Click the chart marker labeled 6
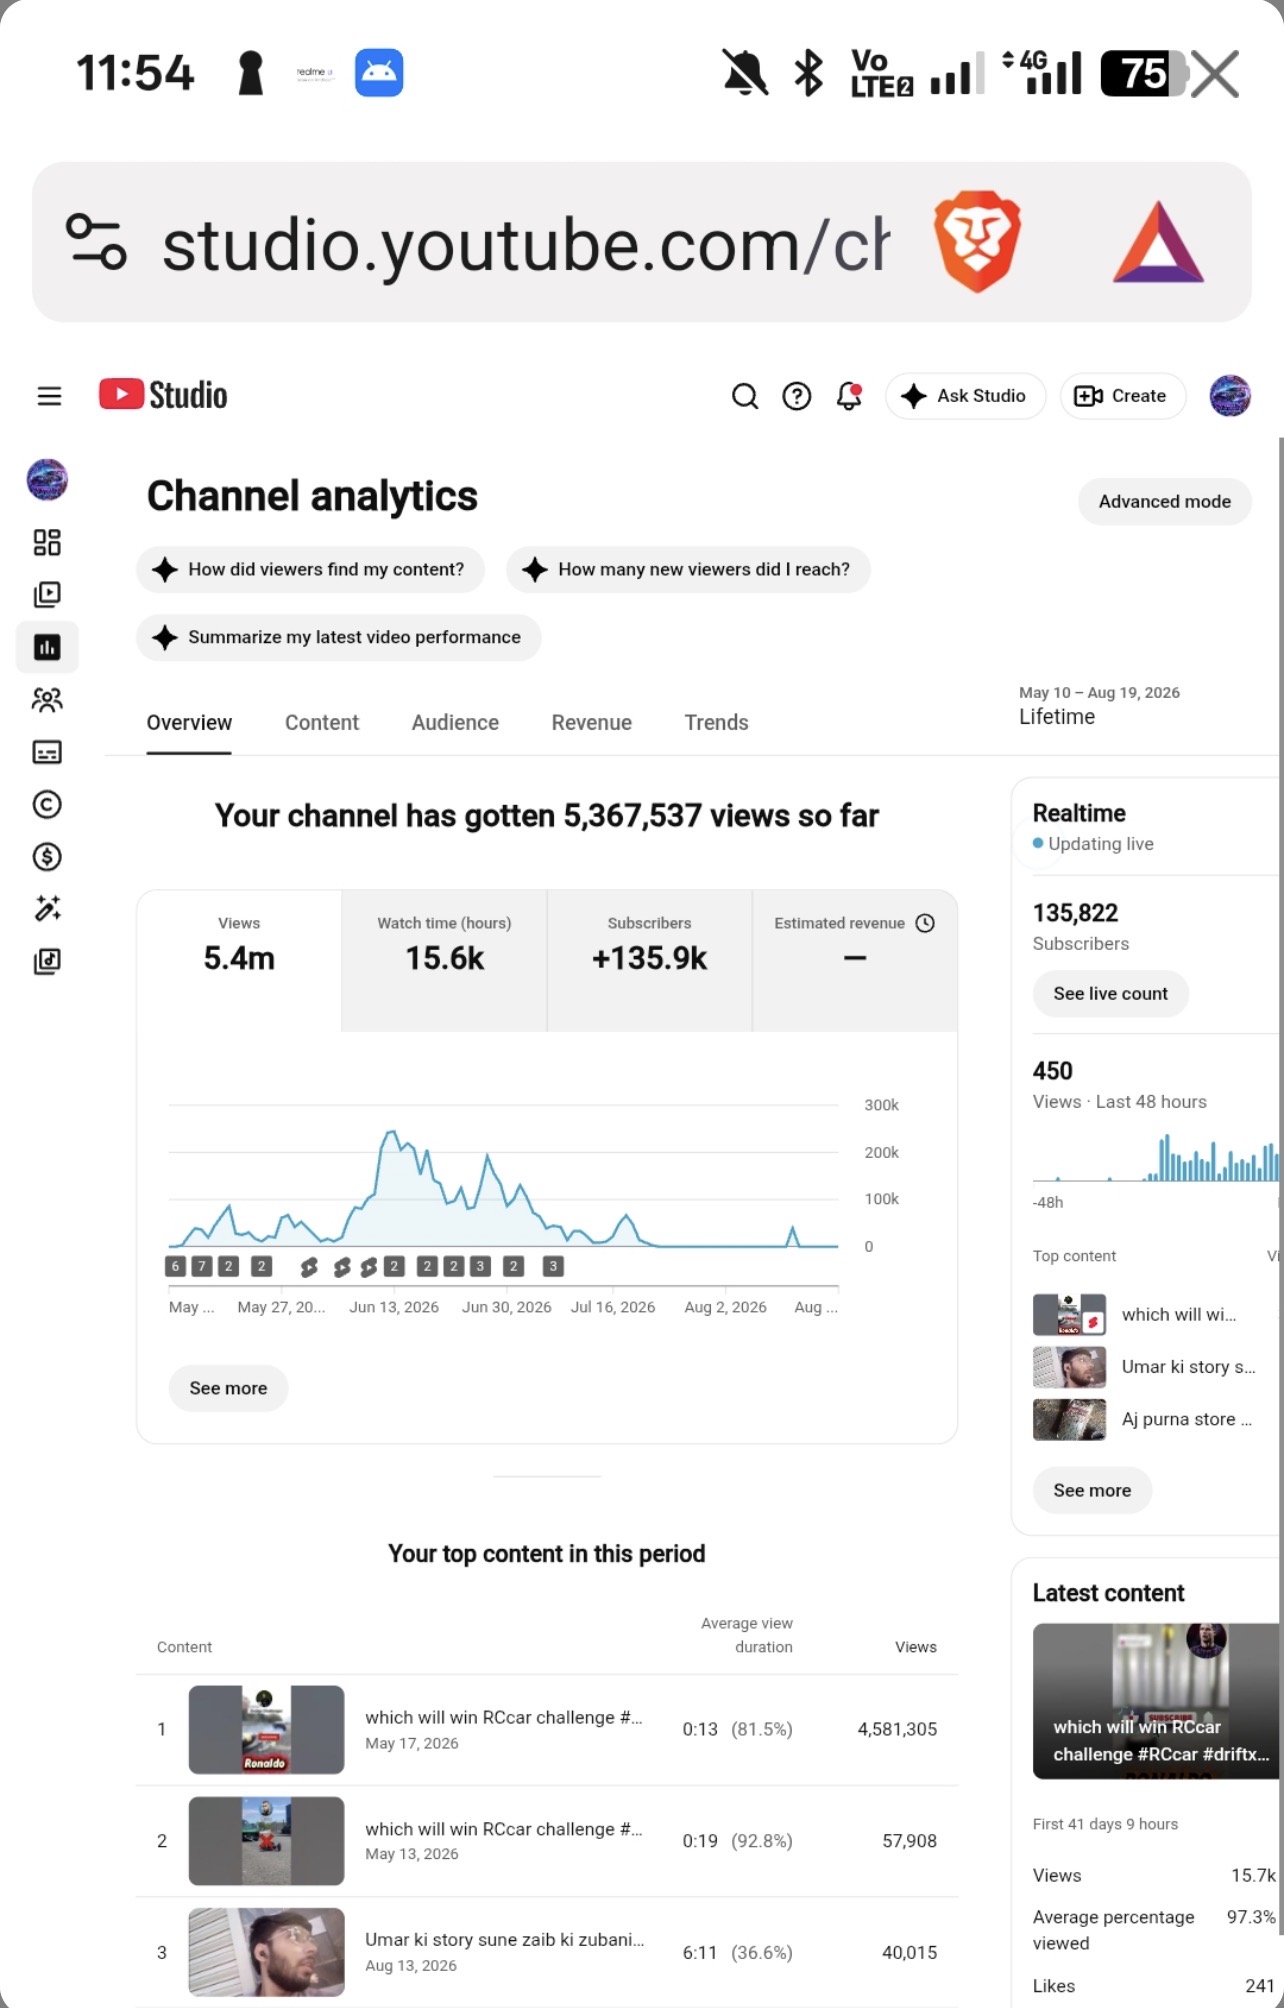This screenshot has width=1284, height=2008. coord(176,1267)
